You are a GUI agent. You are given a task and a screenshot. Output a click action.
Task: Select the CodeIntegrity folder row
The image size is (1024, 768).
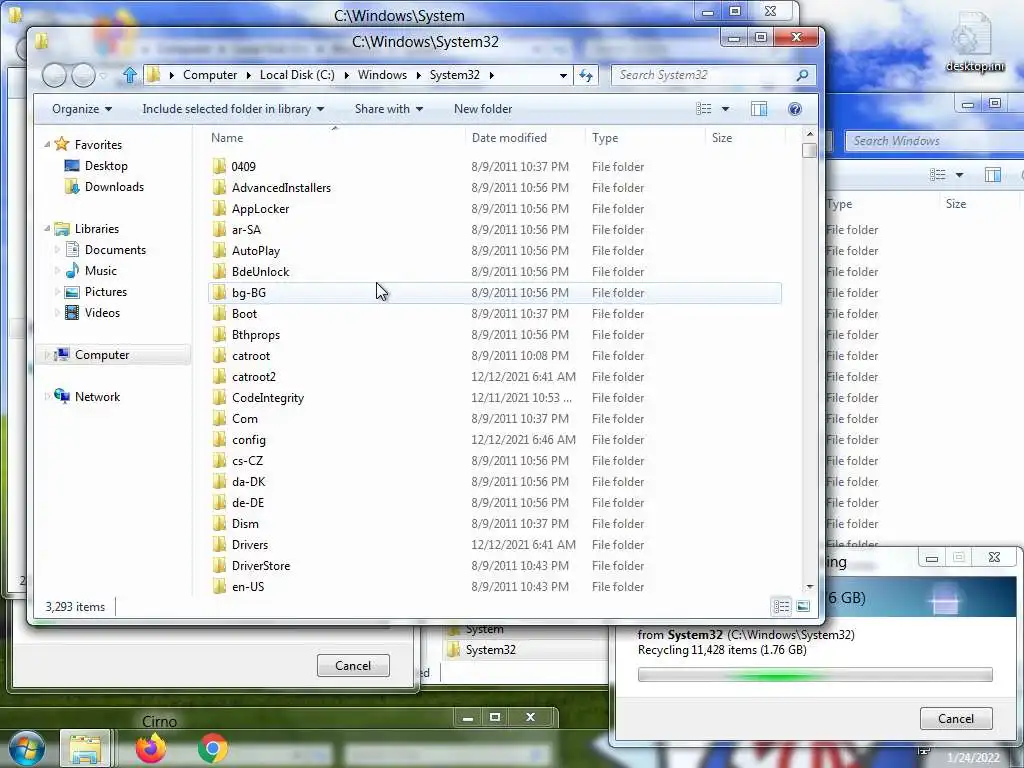pos(495,397)
